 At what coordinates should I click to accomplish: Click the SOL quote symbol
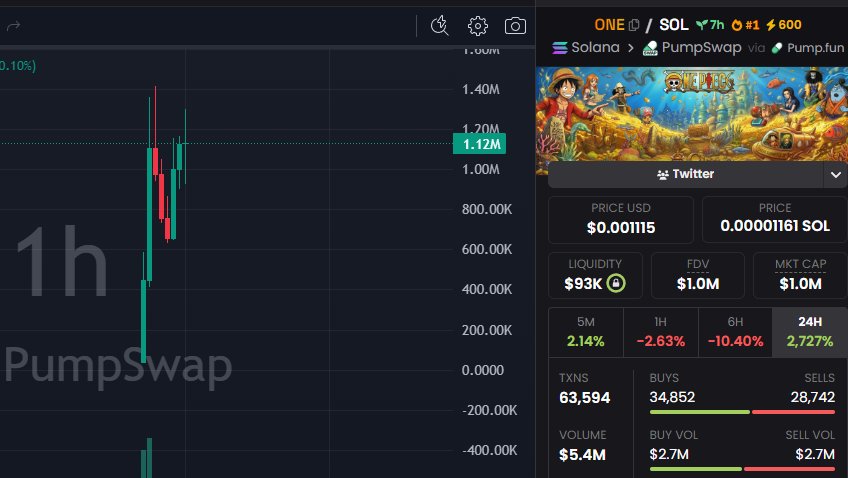(674, 25)
